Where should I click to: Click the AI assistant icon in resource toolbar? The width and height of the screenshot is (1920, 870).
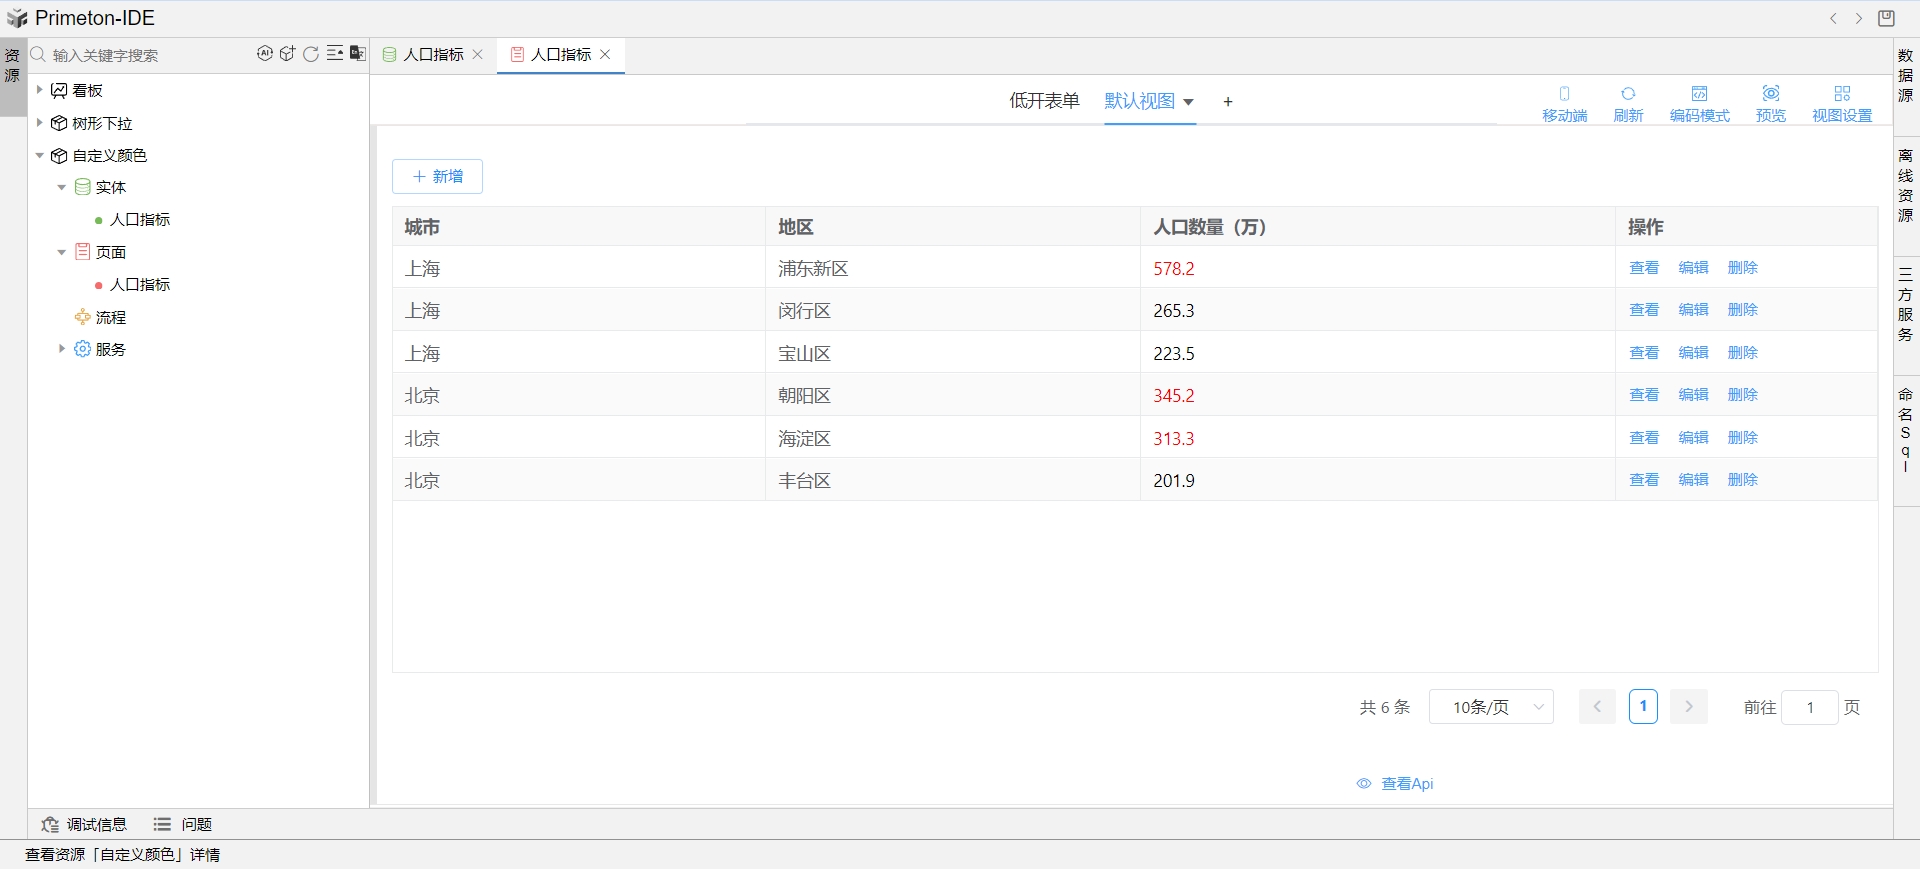tap(264, 54)
